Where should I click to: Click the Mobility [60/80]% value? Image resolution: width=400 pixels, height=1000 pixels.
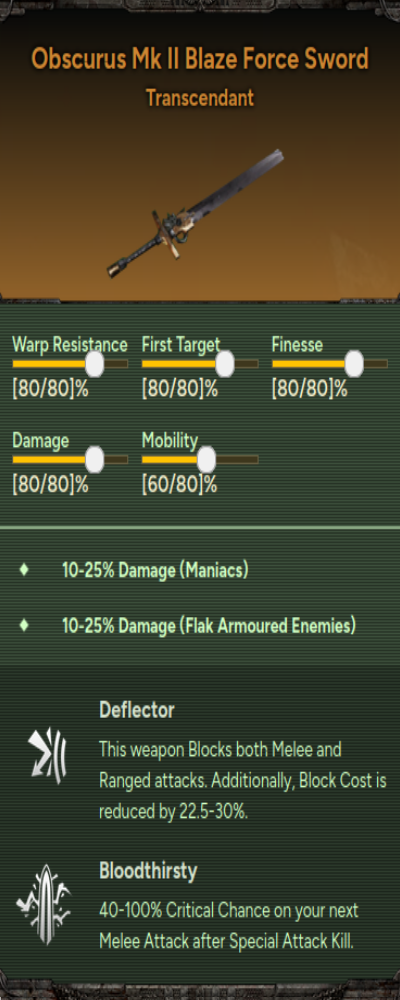click(180, 484)
